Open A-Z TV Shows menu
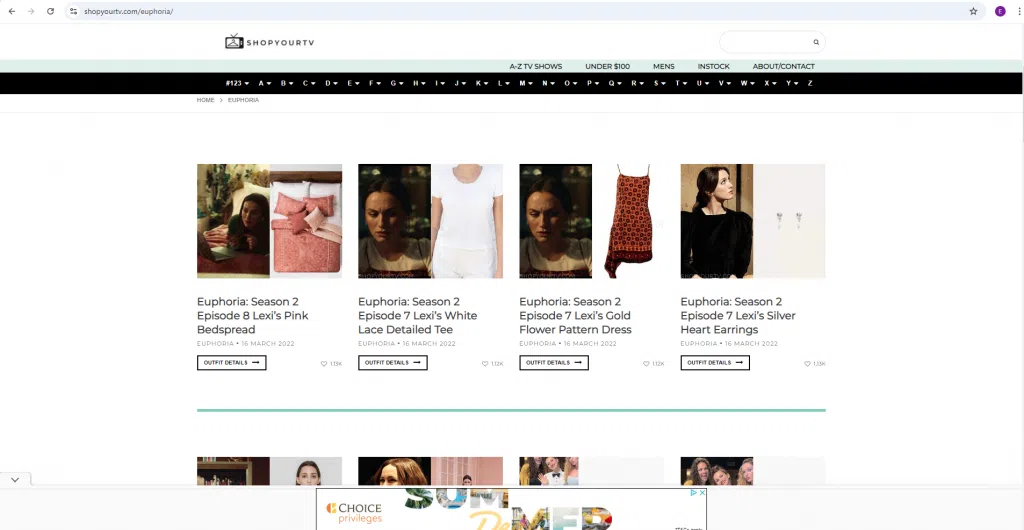Screen dimensions: 1024x530 pos(536,67)
